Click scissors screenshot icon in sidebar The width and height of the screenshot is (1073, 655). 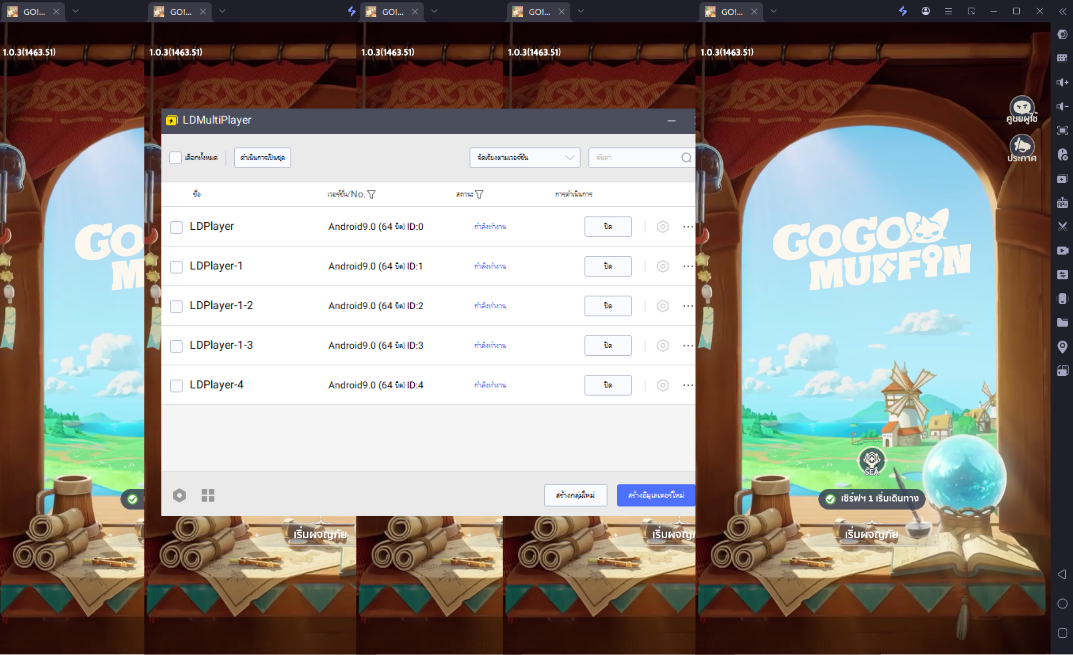click(x=1062, y=226)
